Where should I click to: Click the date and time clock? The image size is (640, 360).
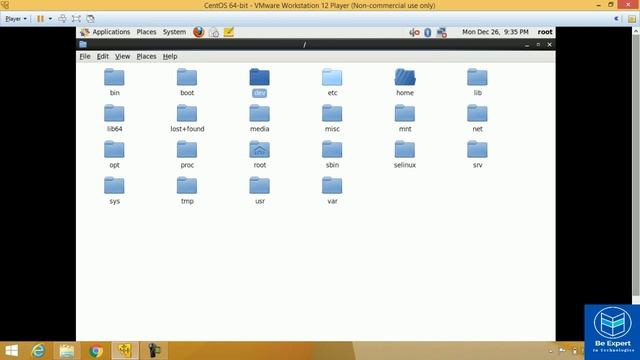click(495, 32)
